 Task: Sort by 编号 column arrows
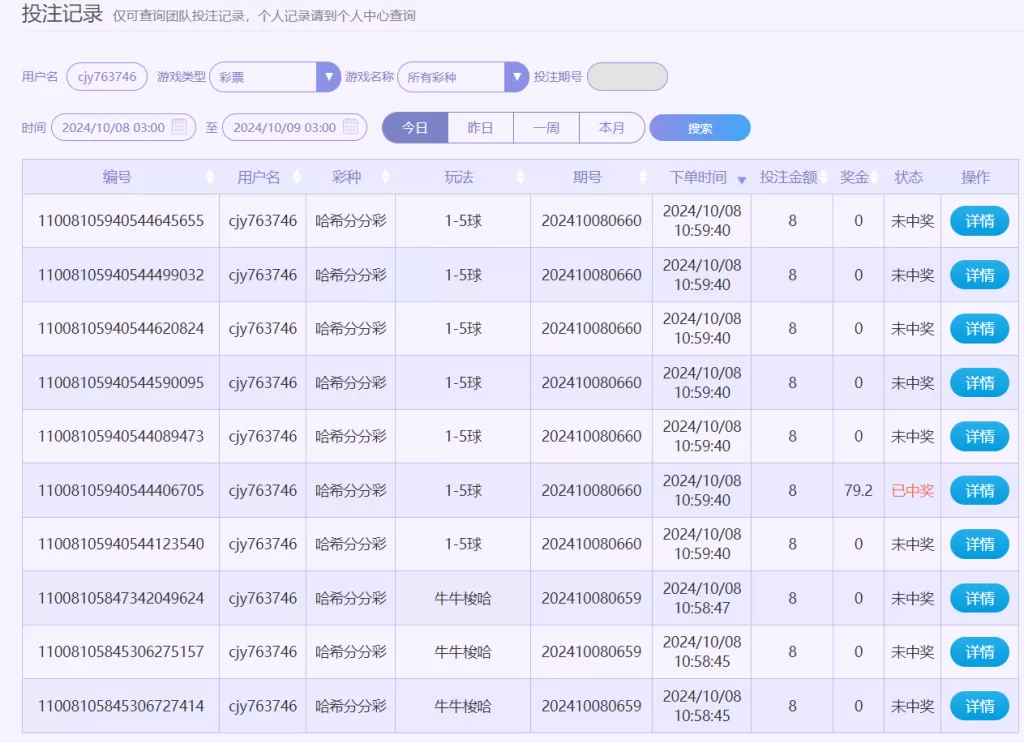[x=210, y=177]
